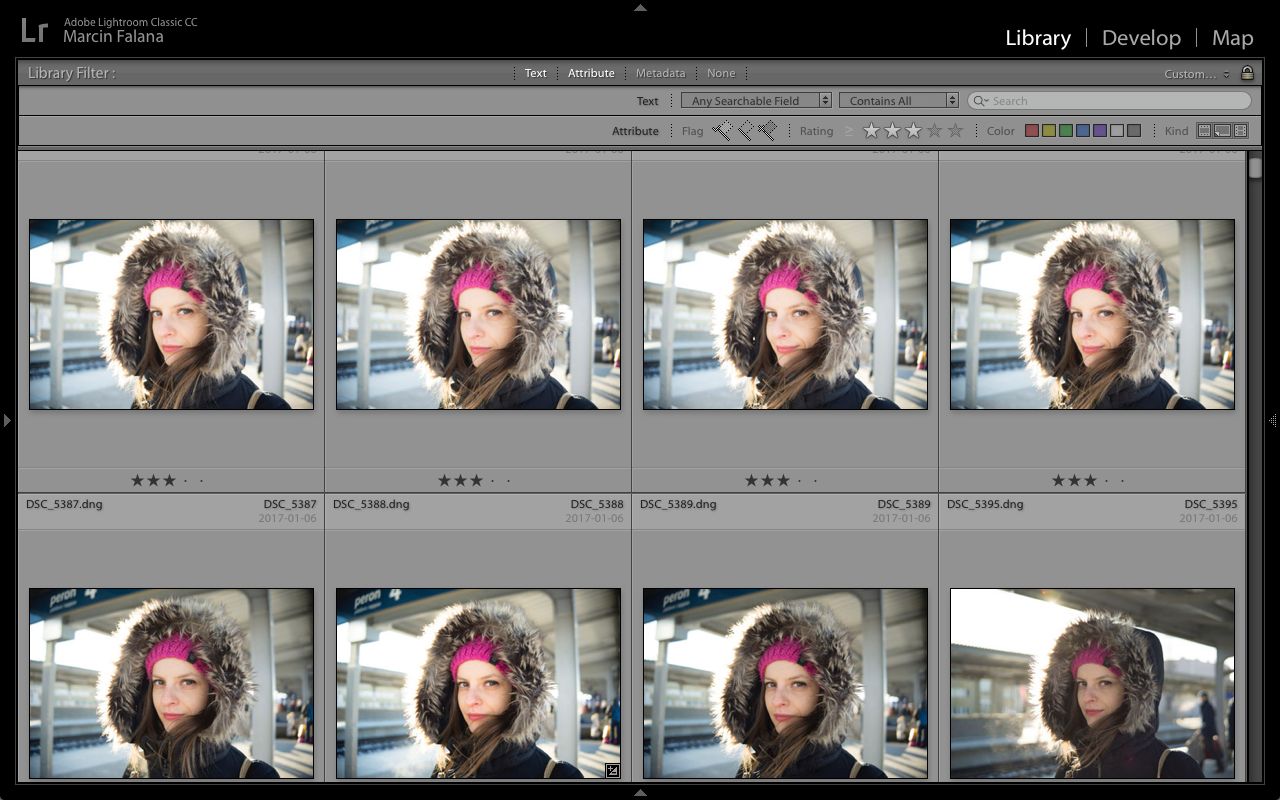The height and width of the screenshot is (800, 1280).
Task: Click the Kind label in Attribute row
Action: click(x=1176, y=131)
